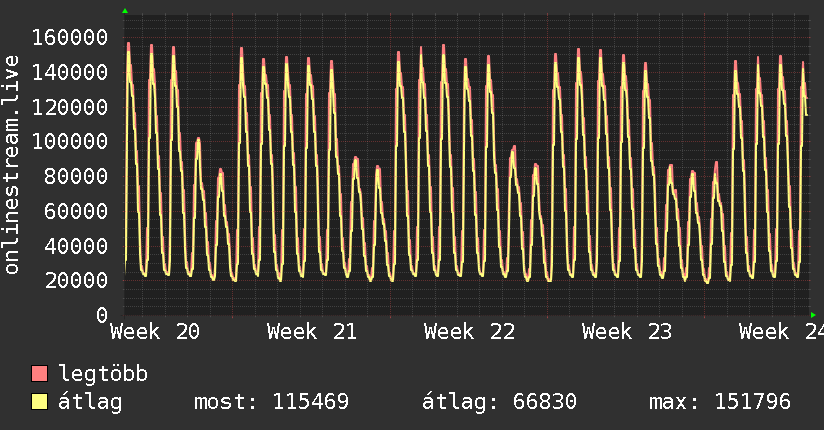824x430 pixels.
Task: Click the 40000 y-axis value
Action: [x=76, y=246]
